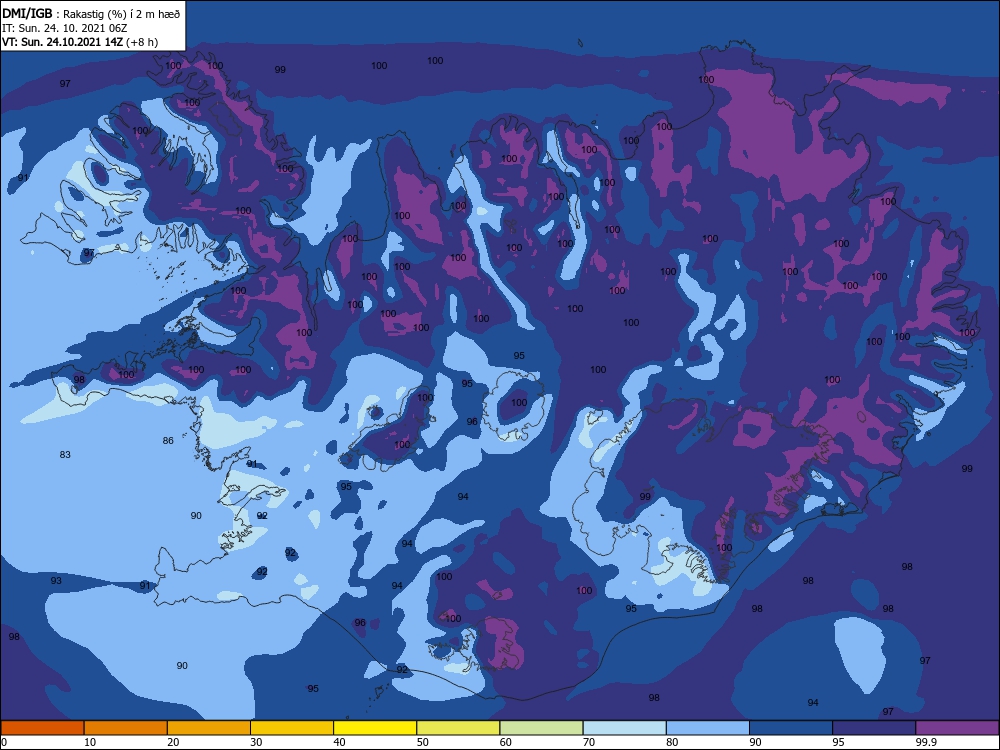The height and width of the screenshot is (750, 1000).
Task: Click the bright yellow 40–50 legend swatch
Action: (x=375, y=728)
